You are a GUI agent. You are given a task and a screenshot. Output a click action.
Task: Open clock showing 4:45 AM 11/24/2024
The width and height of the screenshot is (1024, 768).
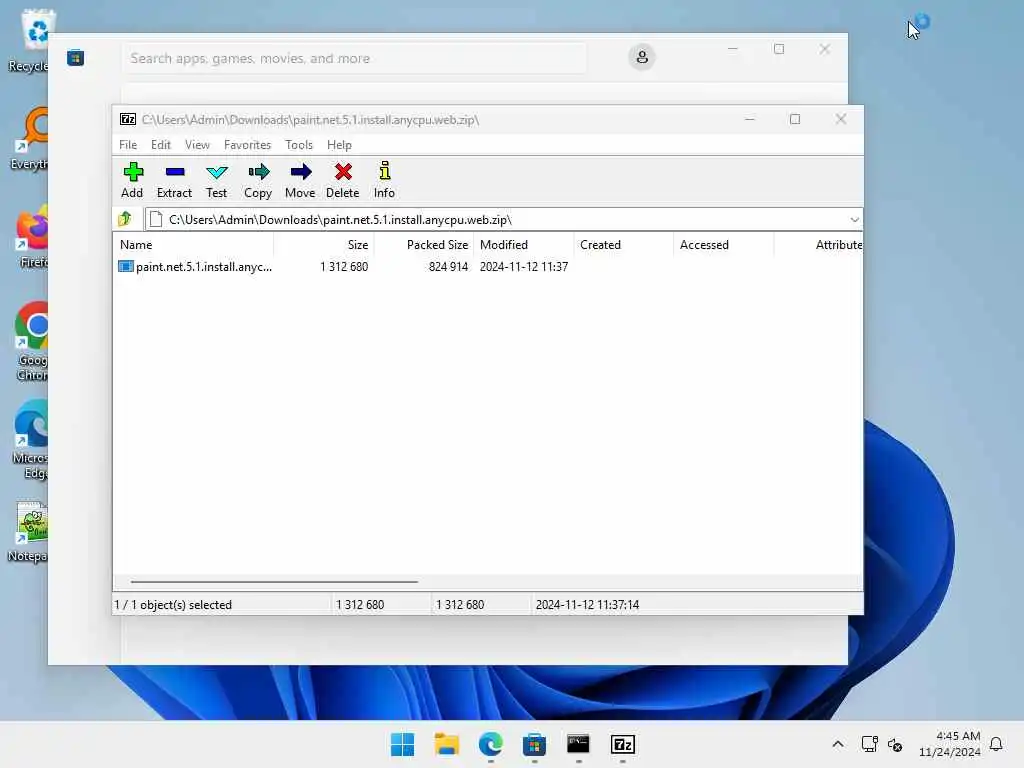950,744
